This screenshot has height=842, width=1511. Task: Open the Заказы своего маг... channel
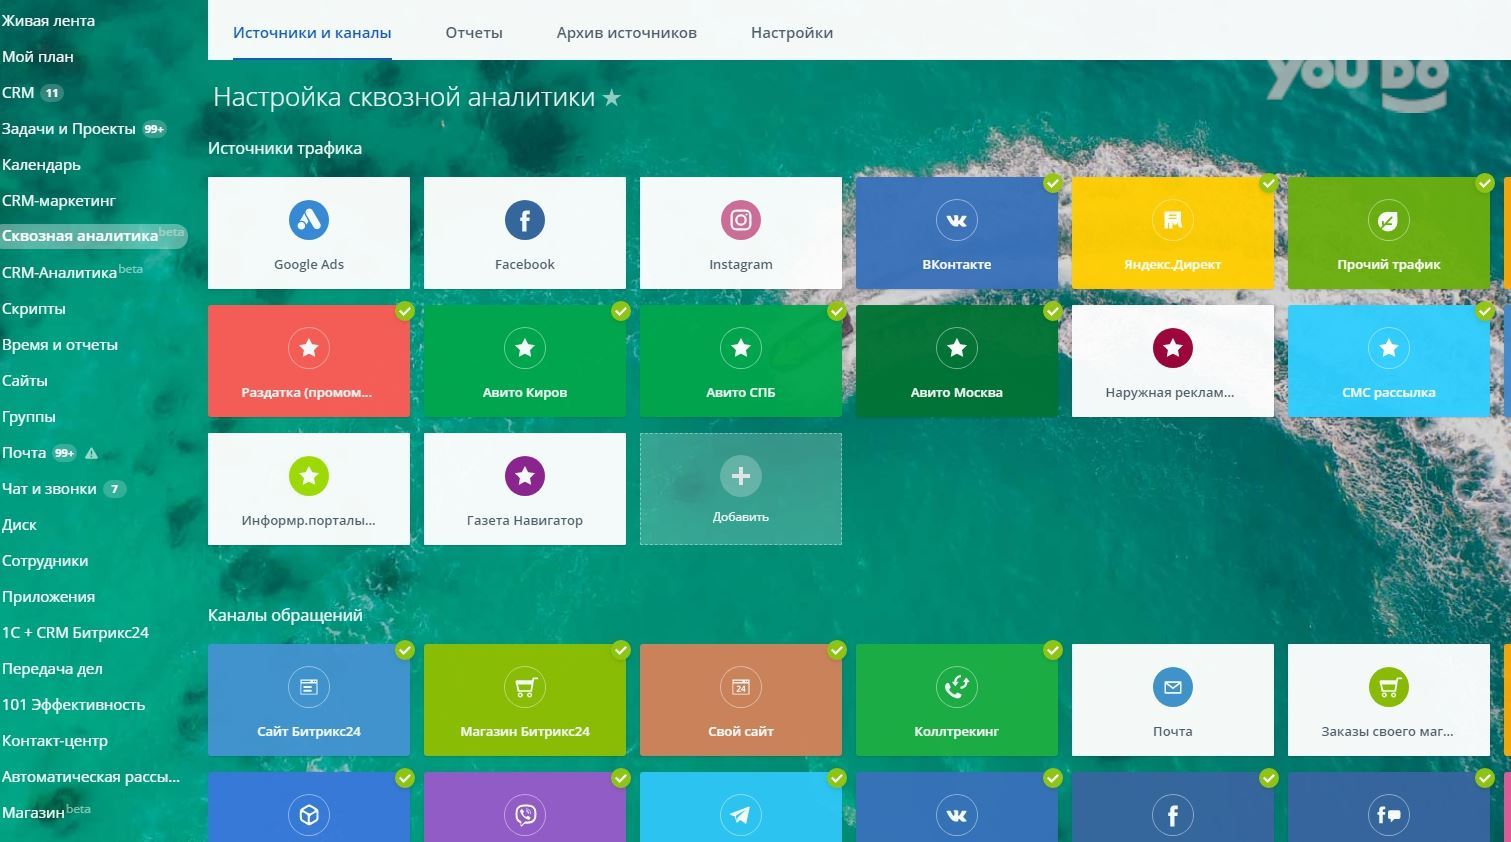coord(1389,700)
